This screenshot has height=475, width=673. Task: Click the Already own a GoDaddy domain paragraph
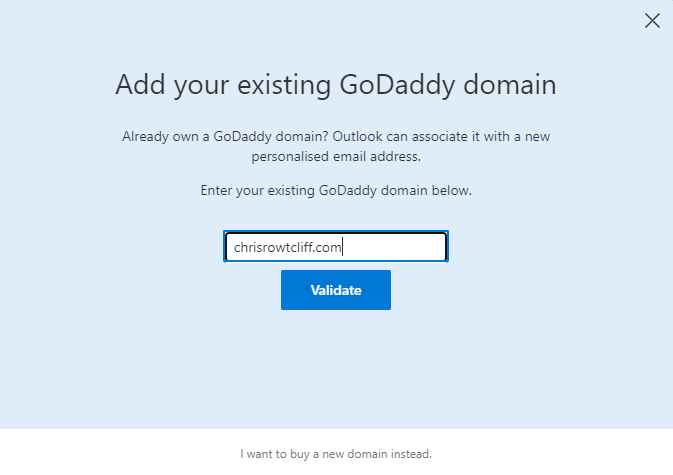pos(336,146)
